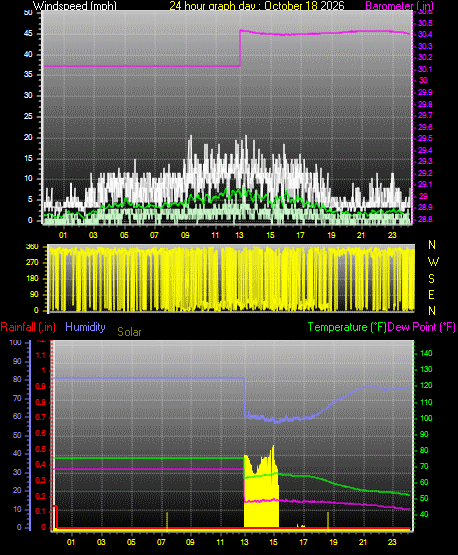Click the "S" compass direction label

[431, 279]
